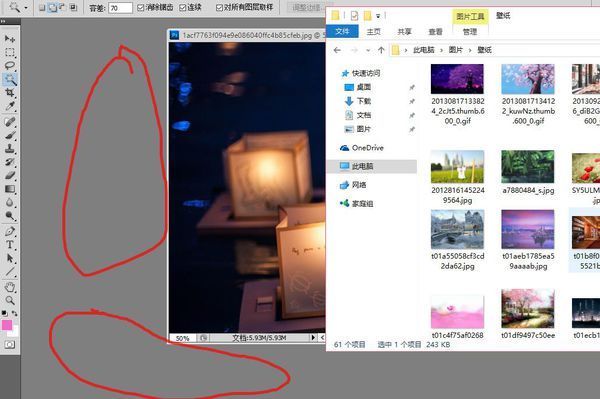The height and width of the screenshot is (399, 600).
Task: Reset default foreground and background colors
Action: click(x=4, y=313)
